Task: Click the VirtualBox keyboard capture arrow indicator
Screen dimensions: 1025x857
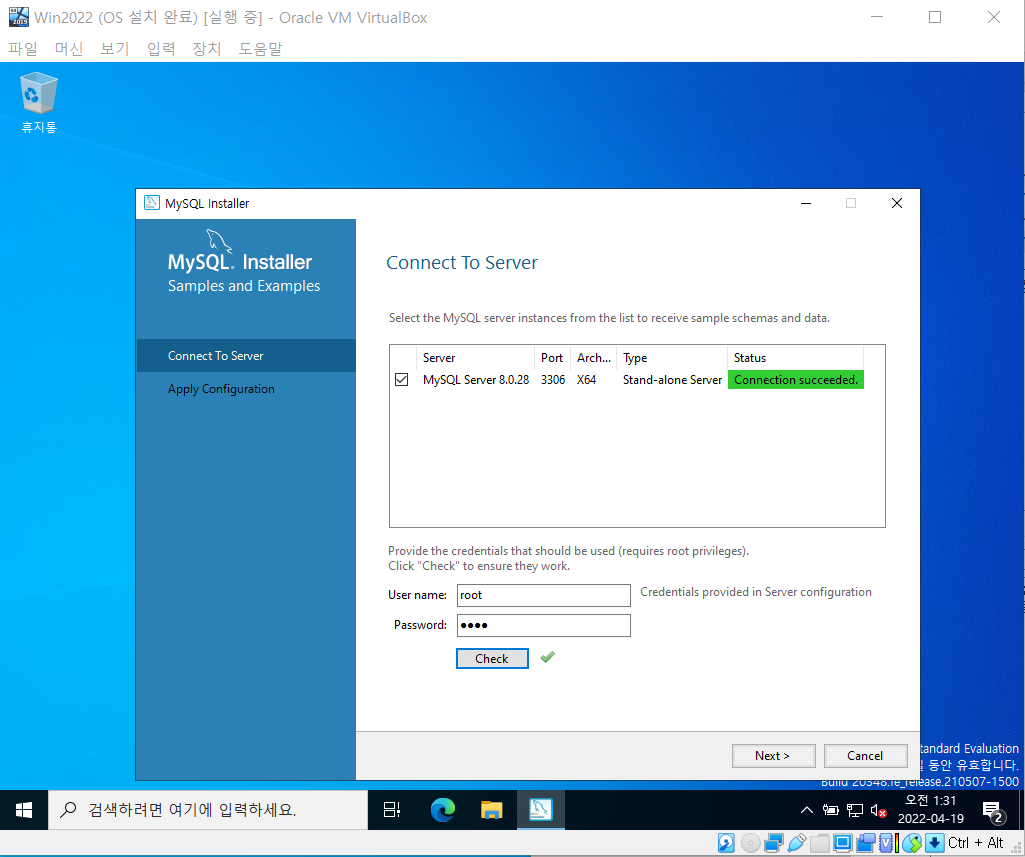Action: coord(935,843)
